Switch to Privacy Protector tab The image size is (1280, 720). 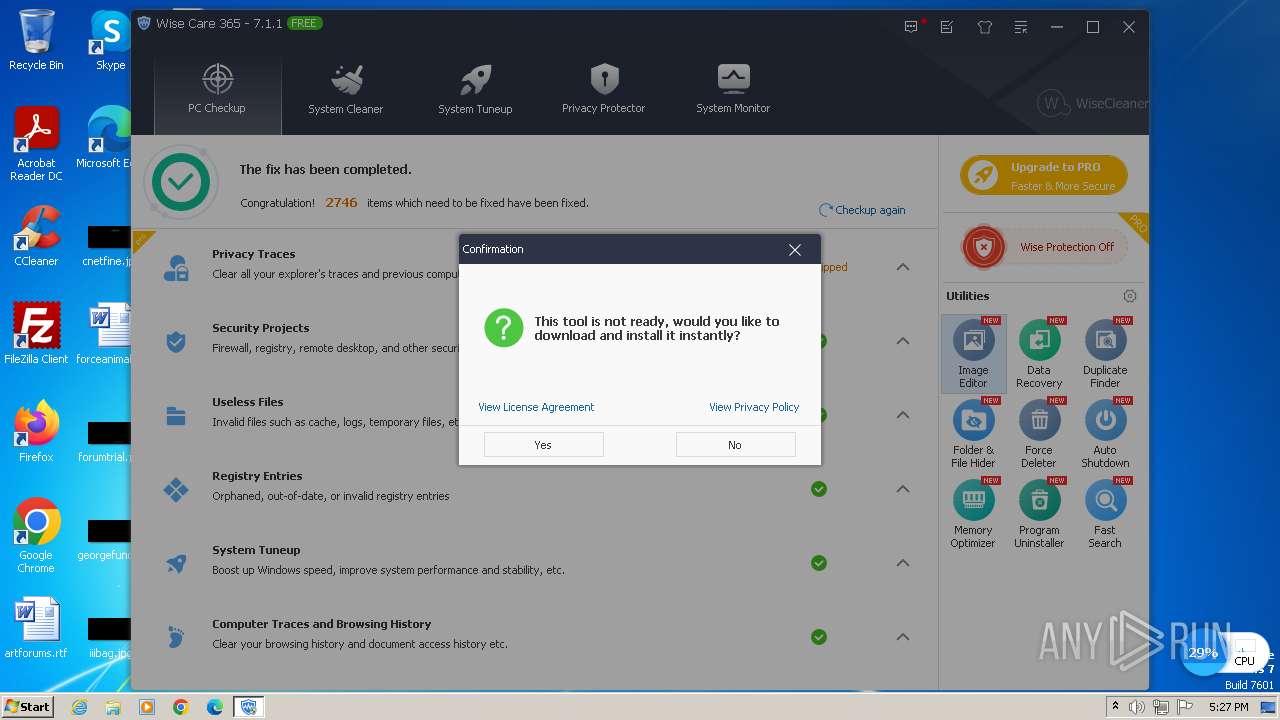coord(604,90)
